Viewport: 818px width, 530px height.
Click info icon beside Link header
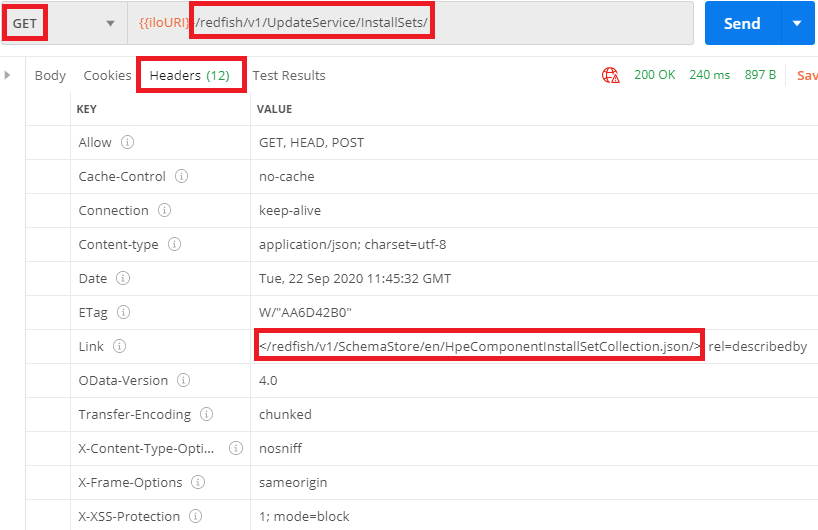click(x=119, y=346)
